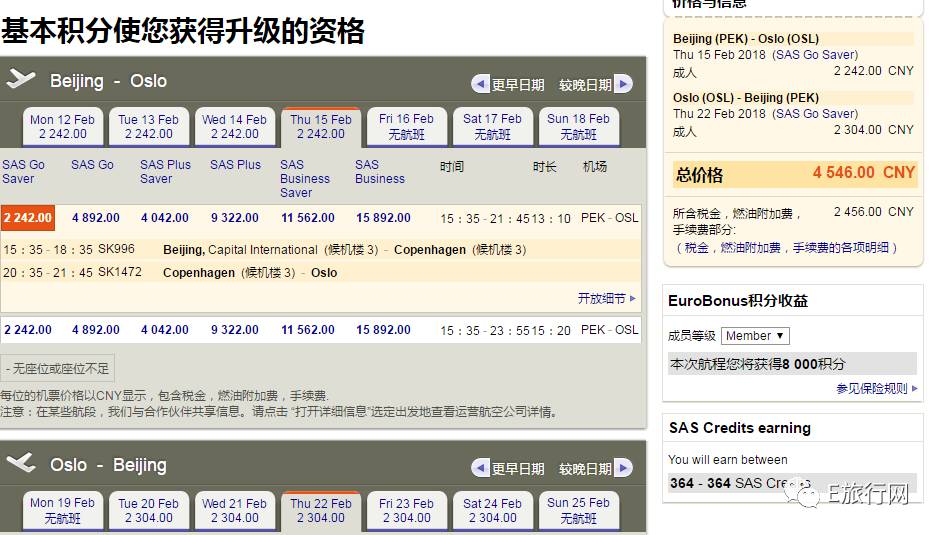Click the SK996 flight number text
The height and width of the screenshot is (535, 940).
pyautogui.click(x=116, y=249)
